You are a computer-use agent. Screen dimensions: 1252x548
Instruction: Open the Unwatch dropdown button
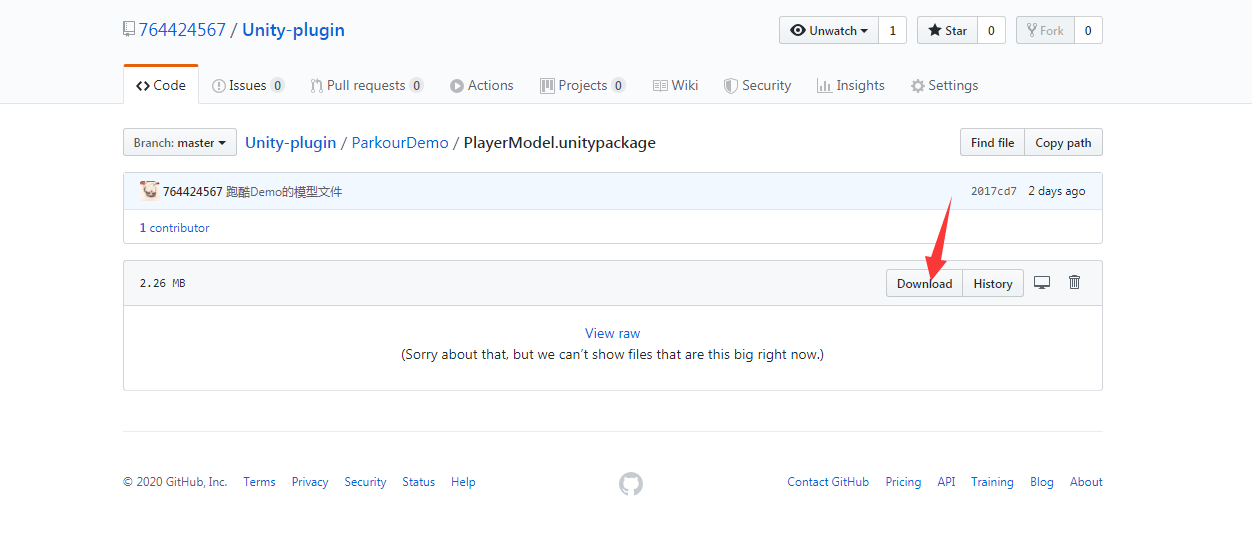[829, 31]
